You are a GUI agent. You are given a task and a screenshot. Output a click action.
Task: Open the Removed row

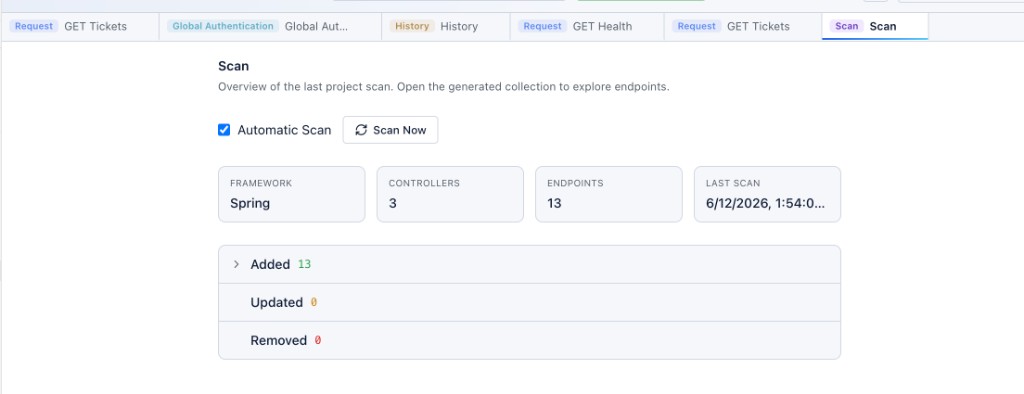tap(529, 340)
